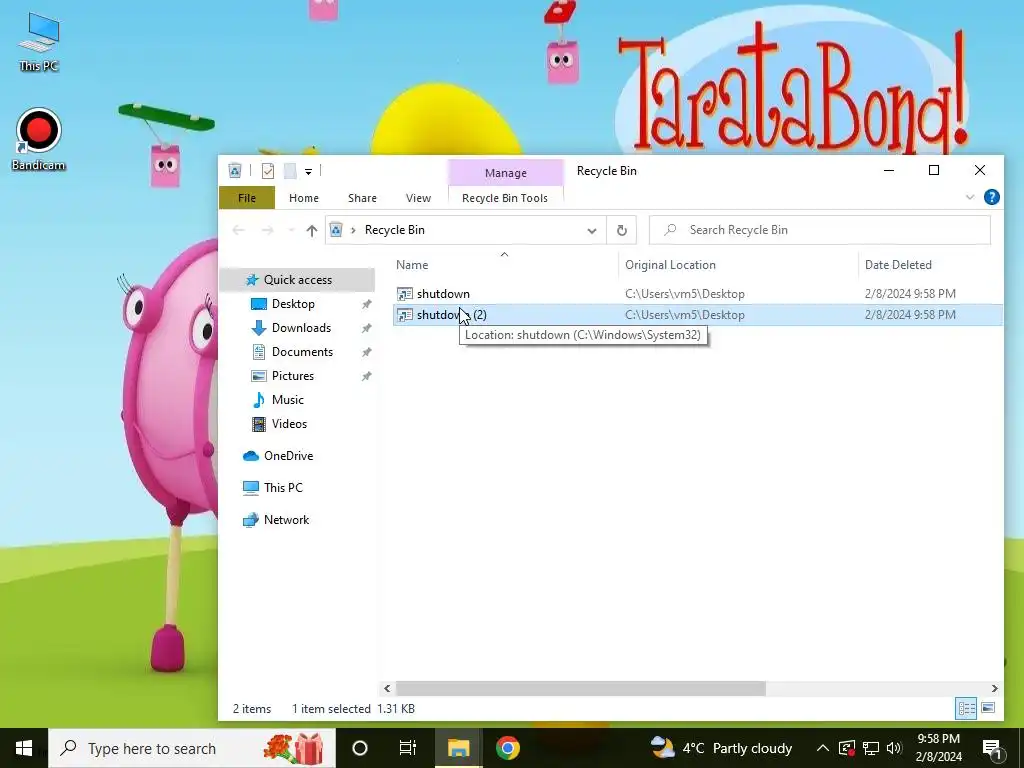Screen dimensions: 1024x768
Task: Open the recent locations dropdown arrow
Action: click(291, 230)
